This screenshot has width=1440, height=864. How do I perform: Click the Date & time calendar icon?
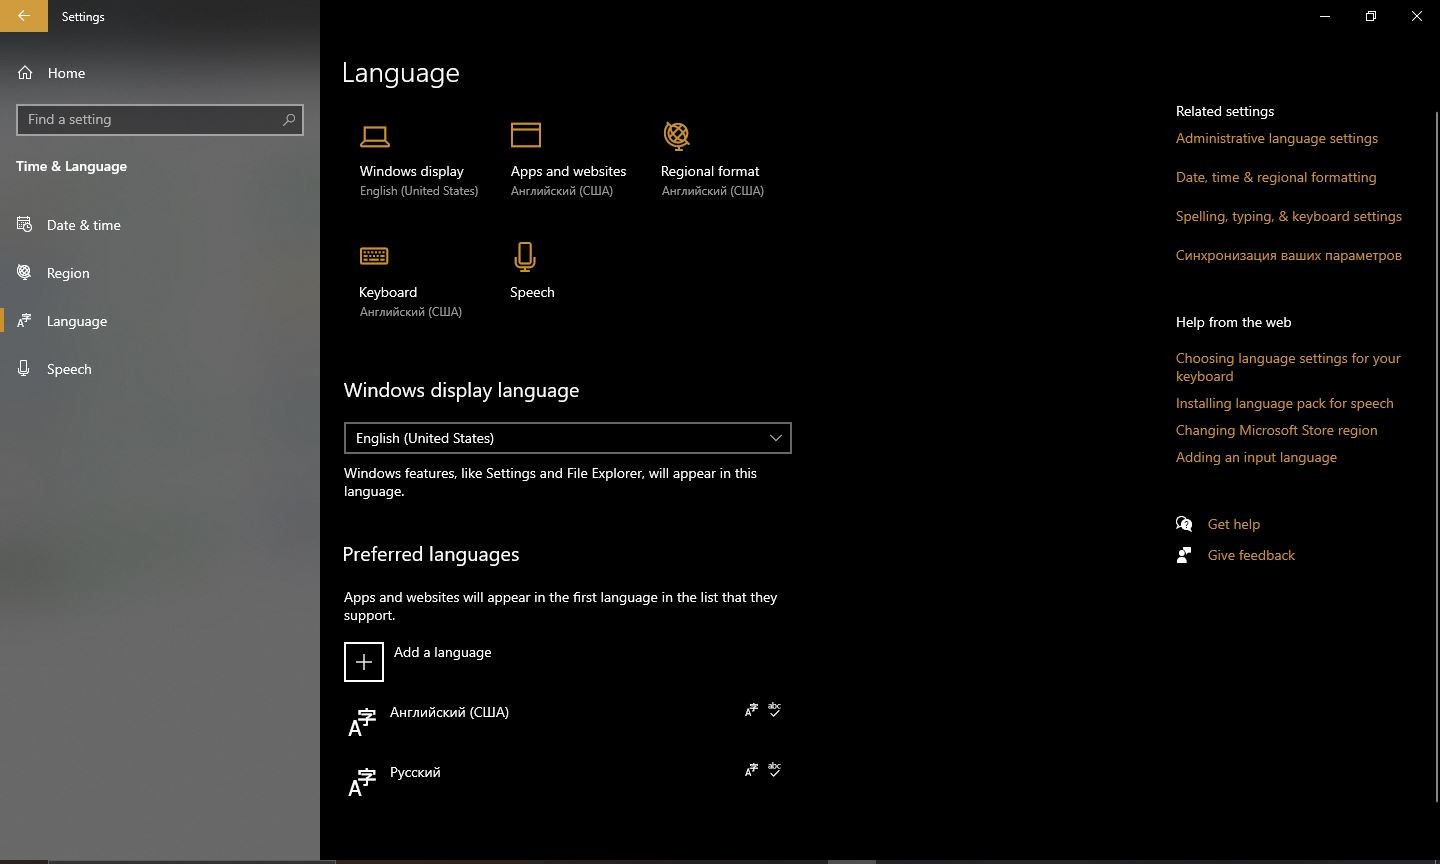coord(25,225)
